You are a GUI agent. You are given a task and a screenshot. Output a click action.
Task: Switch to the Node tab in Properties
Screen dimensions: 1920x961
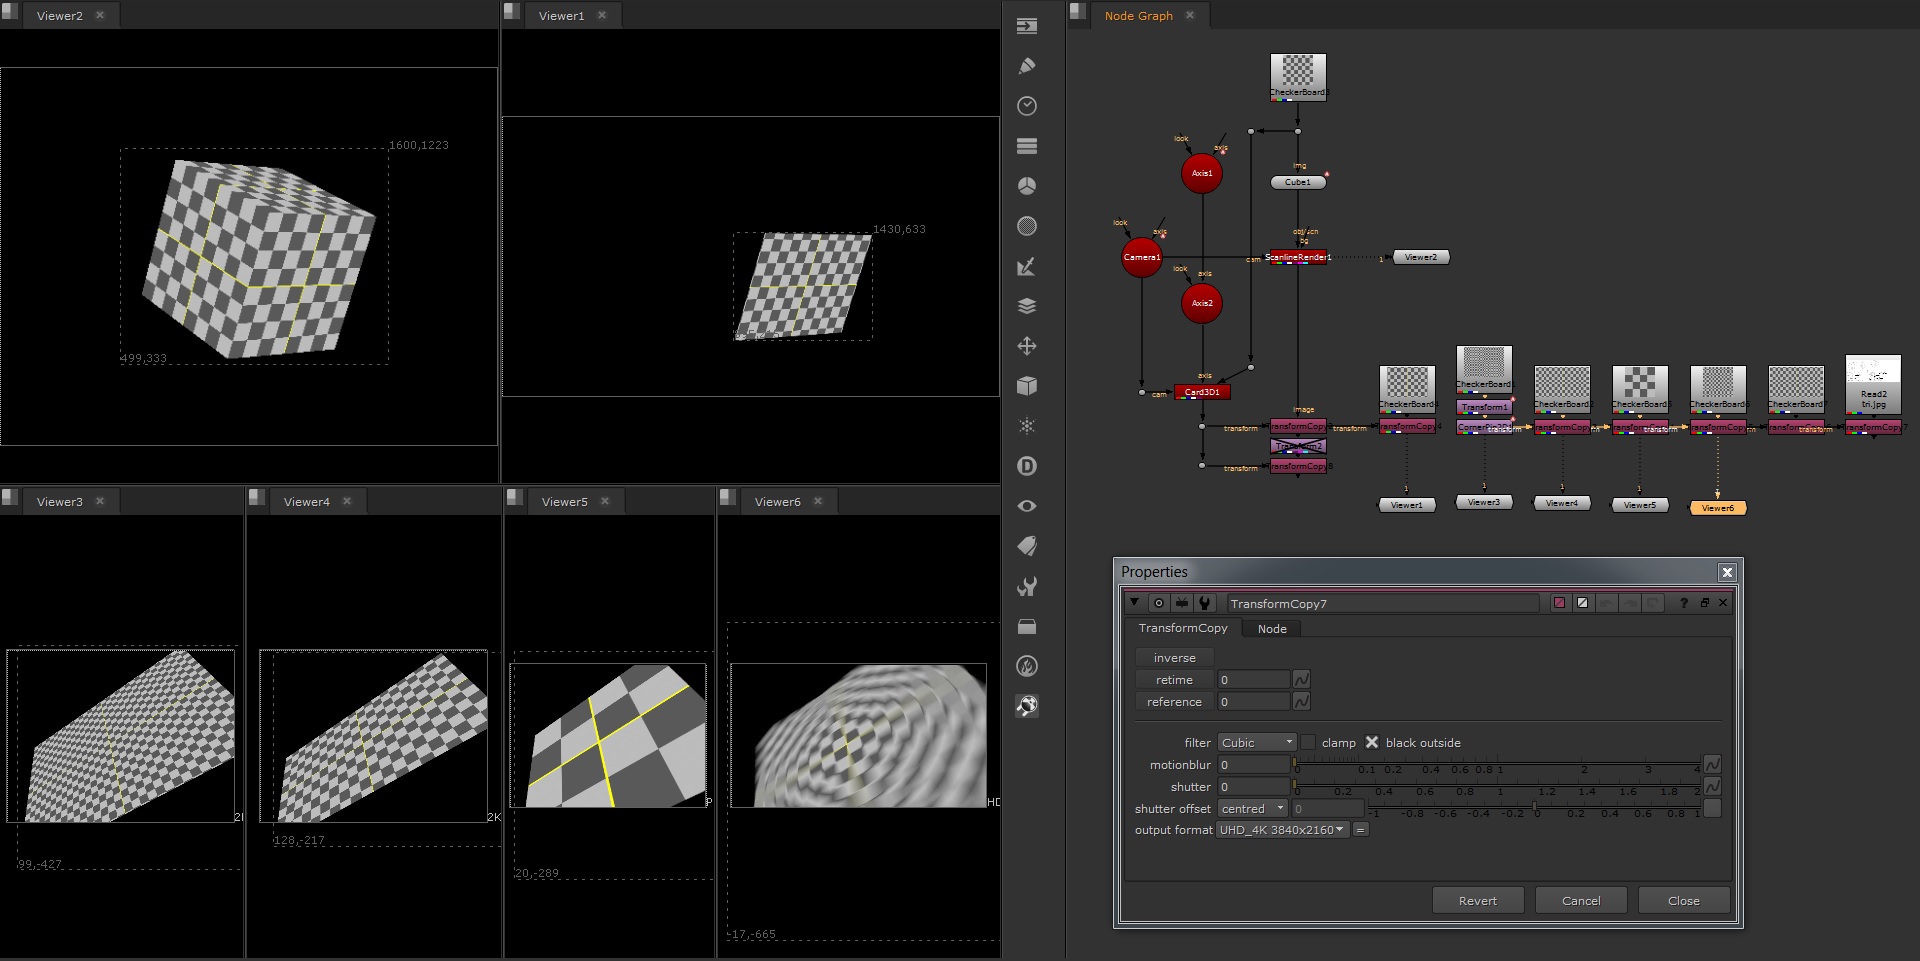coord(1271,628)
